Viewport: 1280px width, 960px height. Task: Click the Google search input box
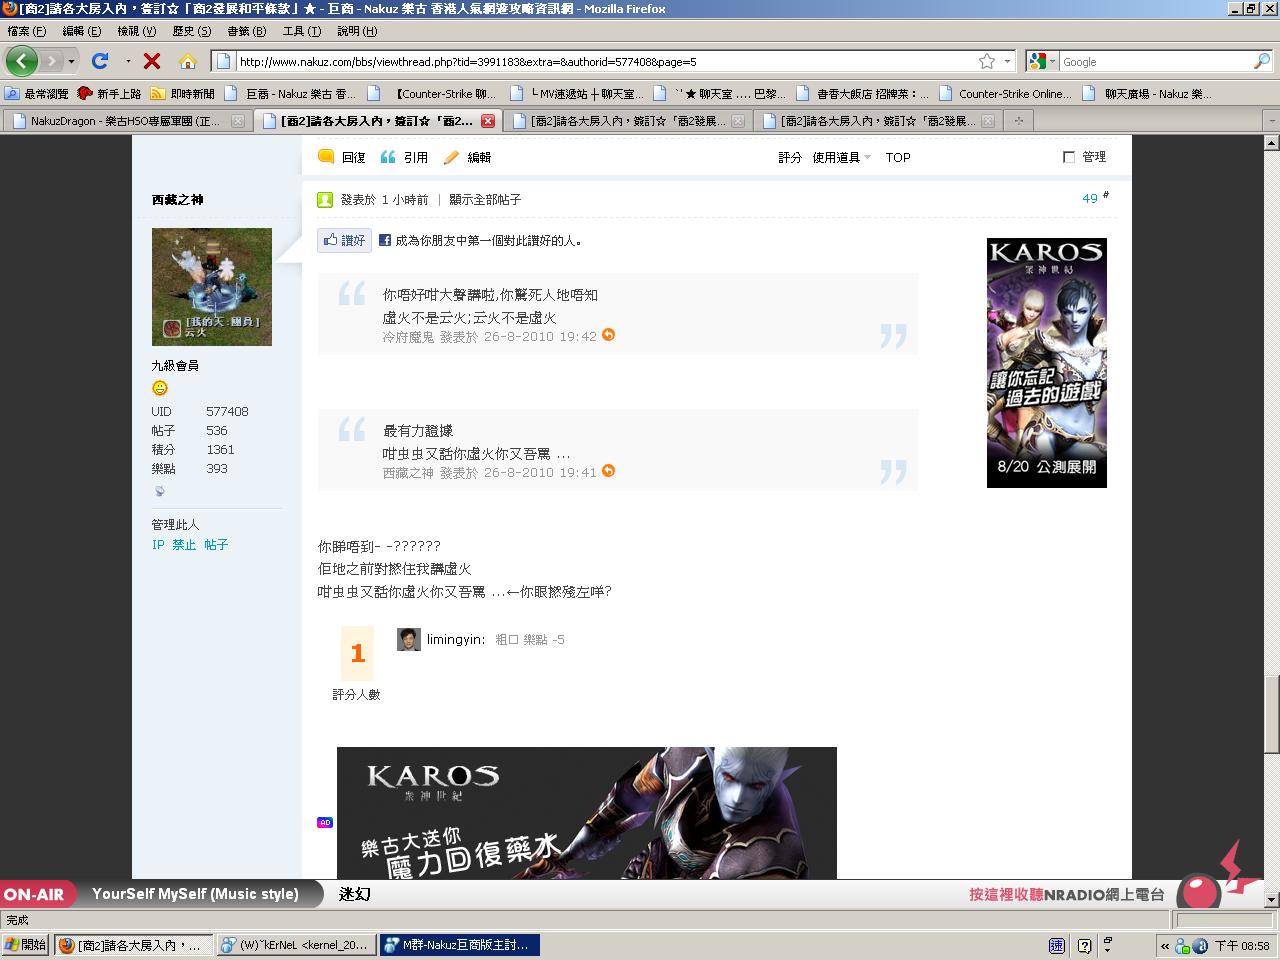pyautogui.click(x=1155, y=61)
